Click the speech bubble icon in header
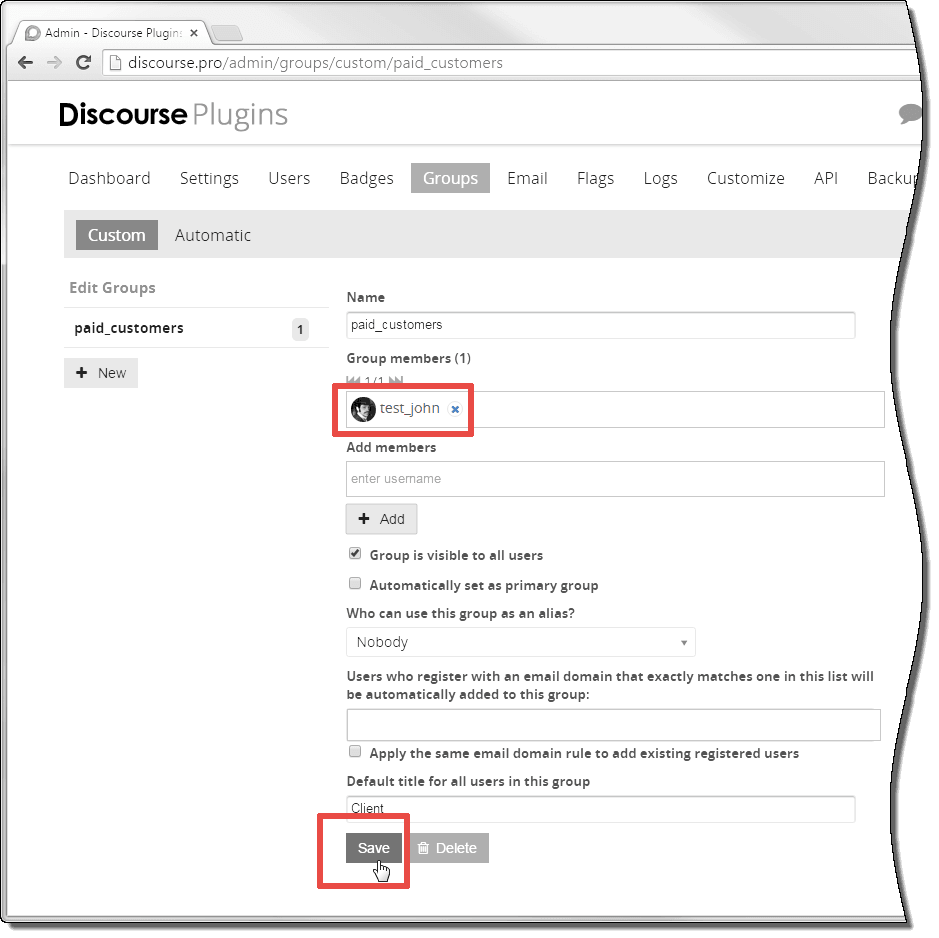Screen dimensions: 939x938 tap(909, 113)
